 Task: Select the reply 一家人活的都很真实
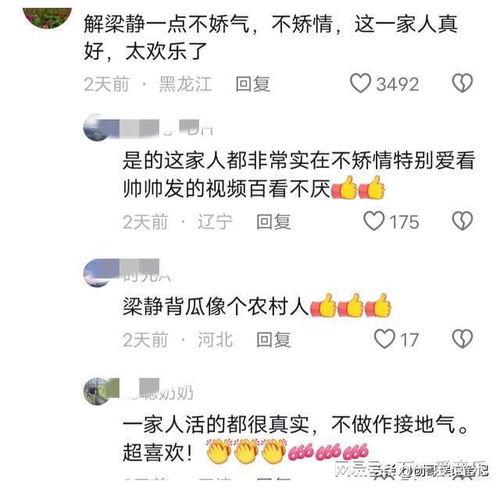[x=216, y=424]
